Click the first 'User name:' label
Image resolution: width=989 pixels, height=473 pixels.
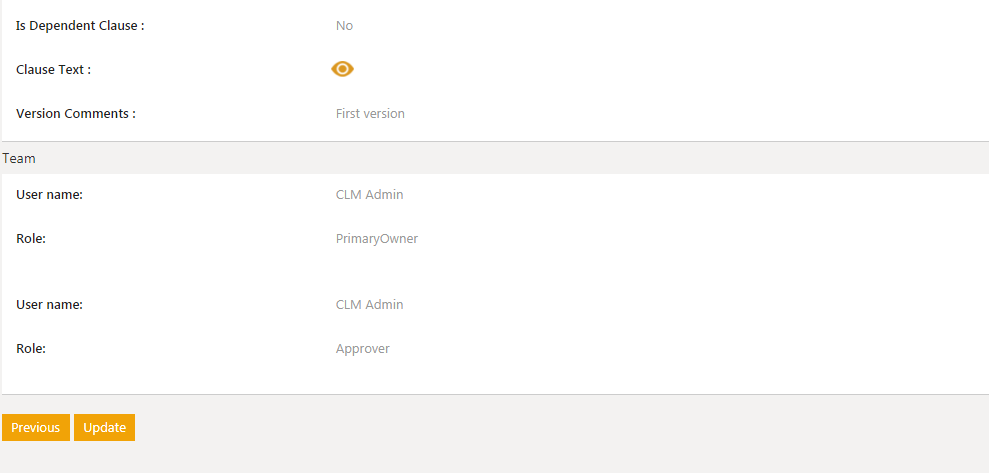tap(49, 194)
